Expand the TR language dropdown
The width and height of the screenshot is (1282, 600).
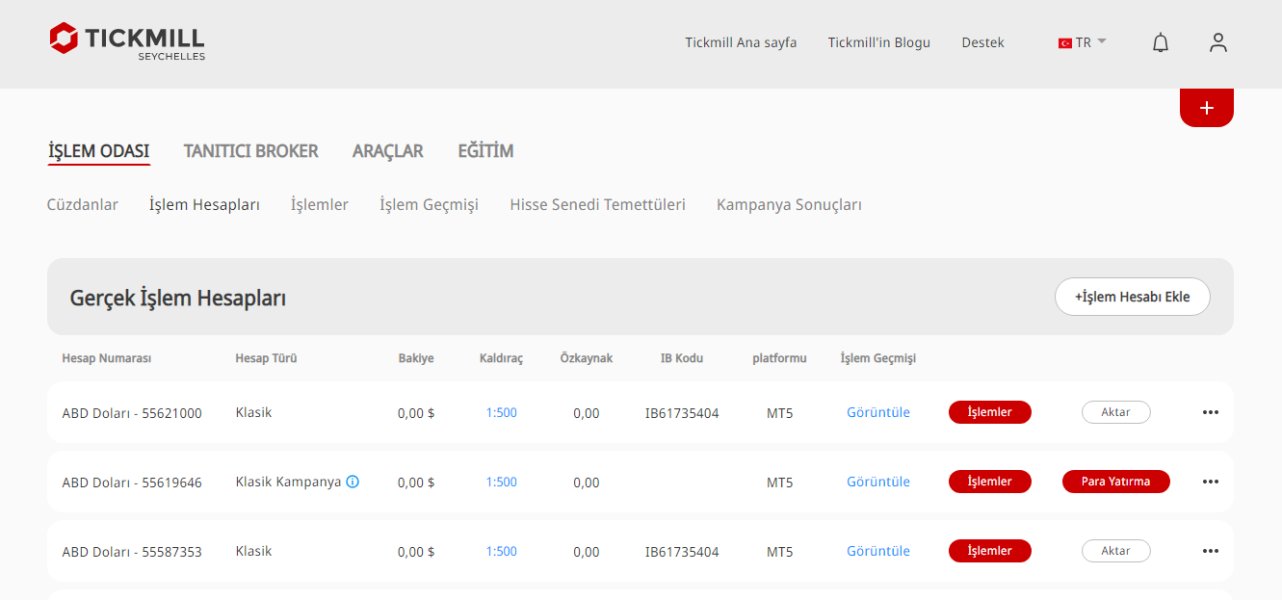[1082, 43]
